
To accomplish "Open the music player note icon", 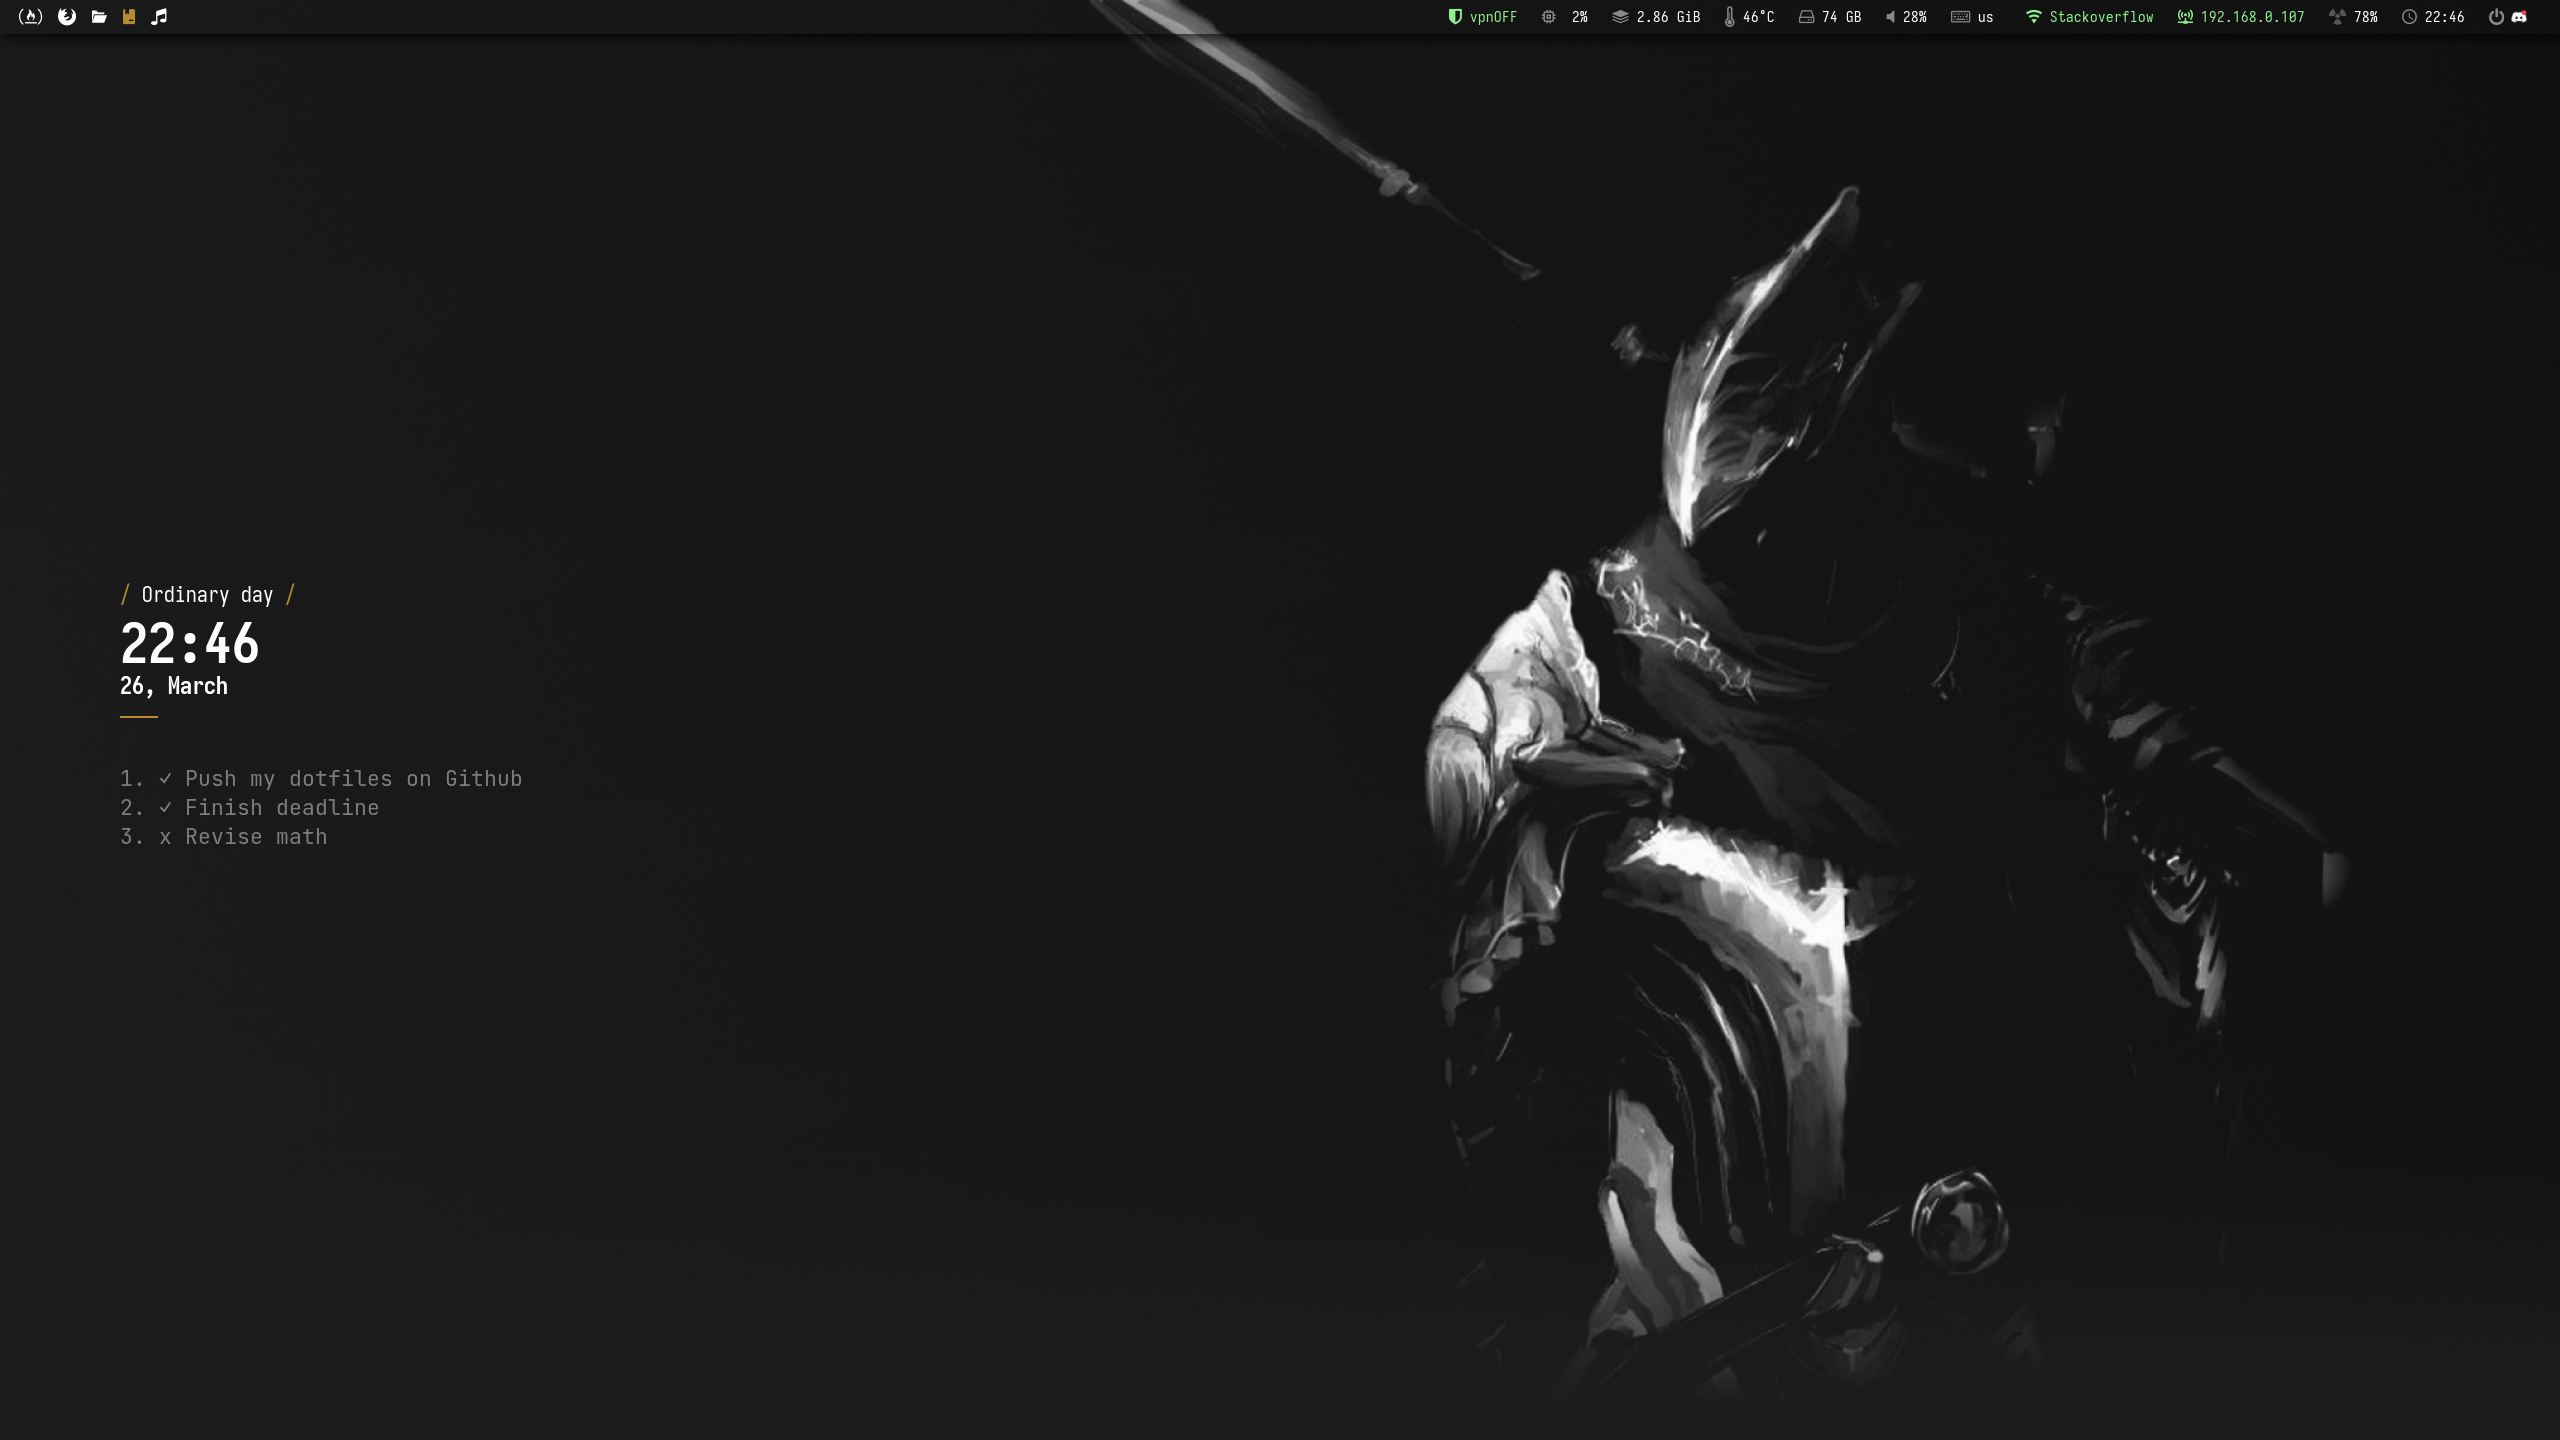I will click(x=159, y=17).
